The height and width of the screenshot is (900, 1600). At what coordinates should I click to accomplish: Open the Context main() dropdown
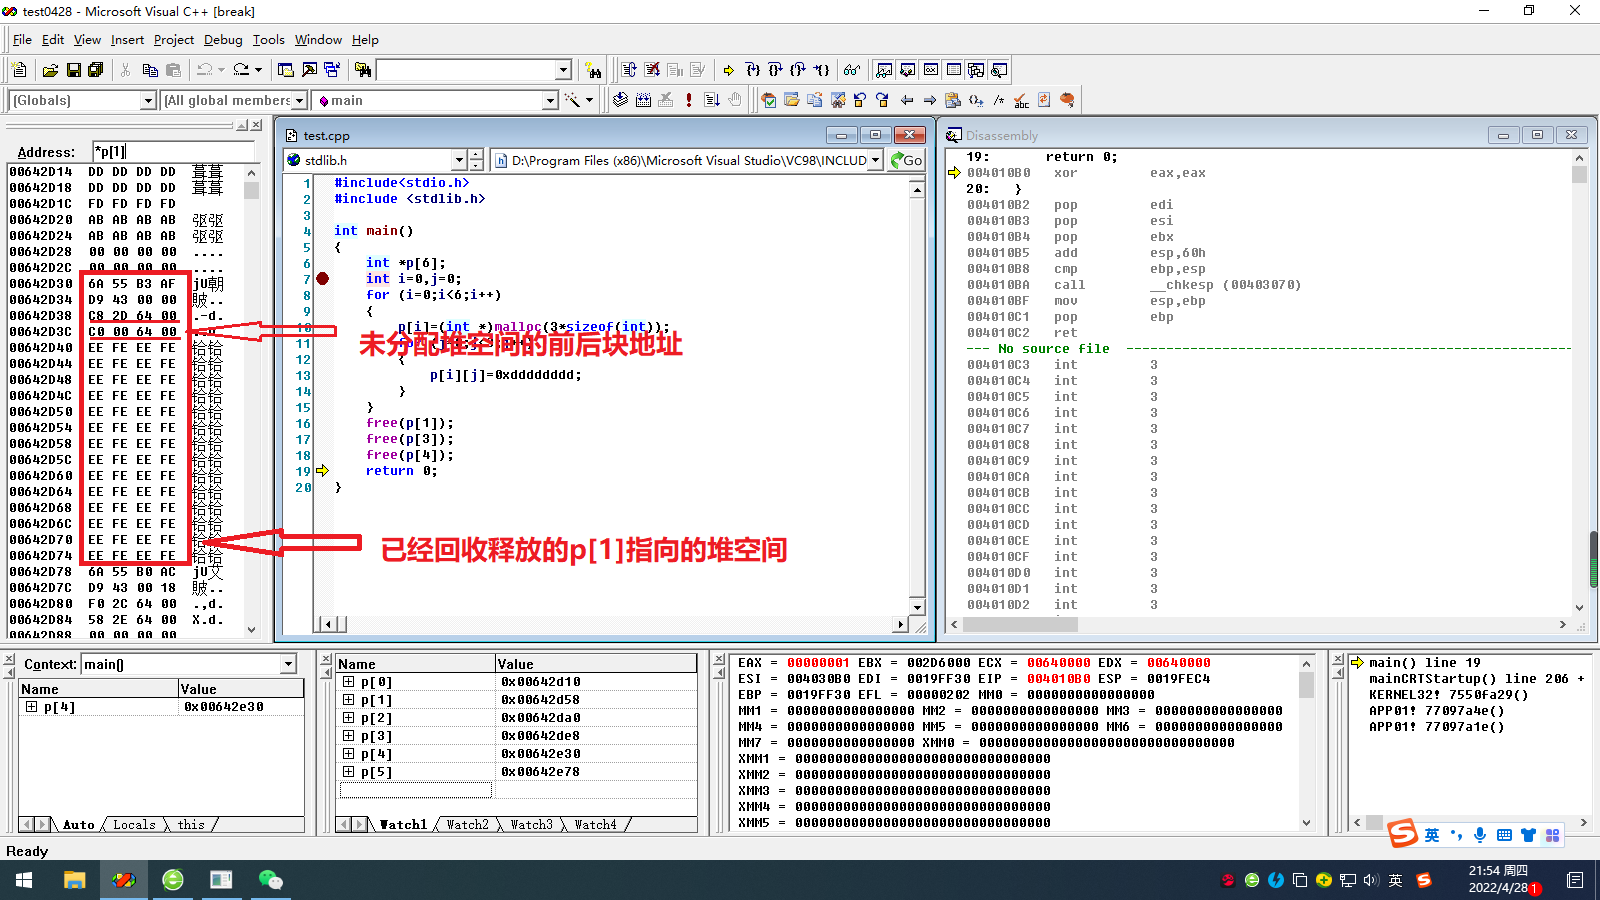pyautogui.click(x=289, y=664)
